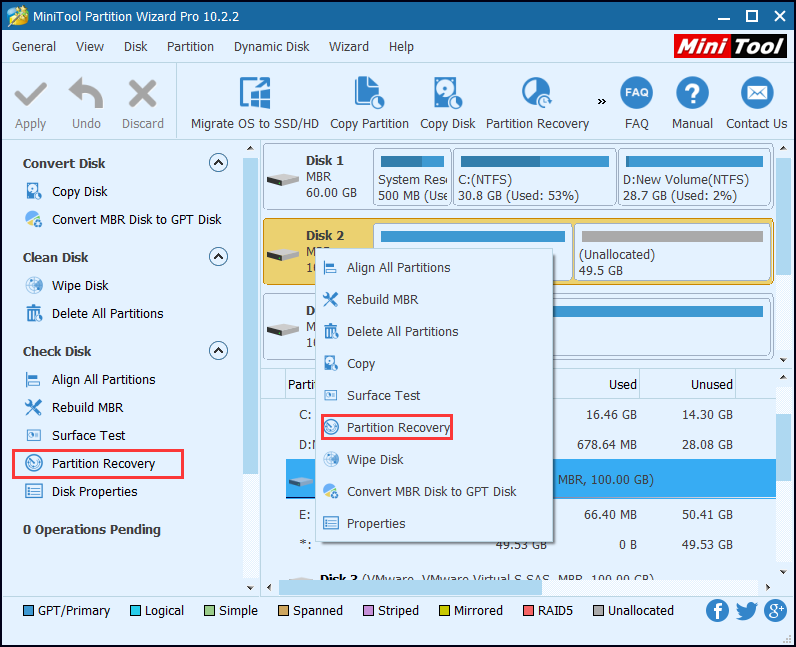The height and width of the screenshot is (647, 796).
Task: Click the horizontal scrollbar of partition list
Action: tap(410, 588)
